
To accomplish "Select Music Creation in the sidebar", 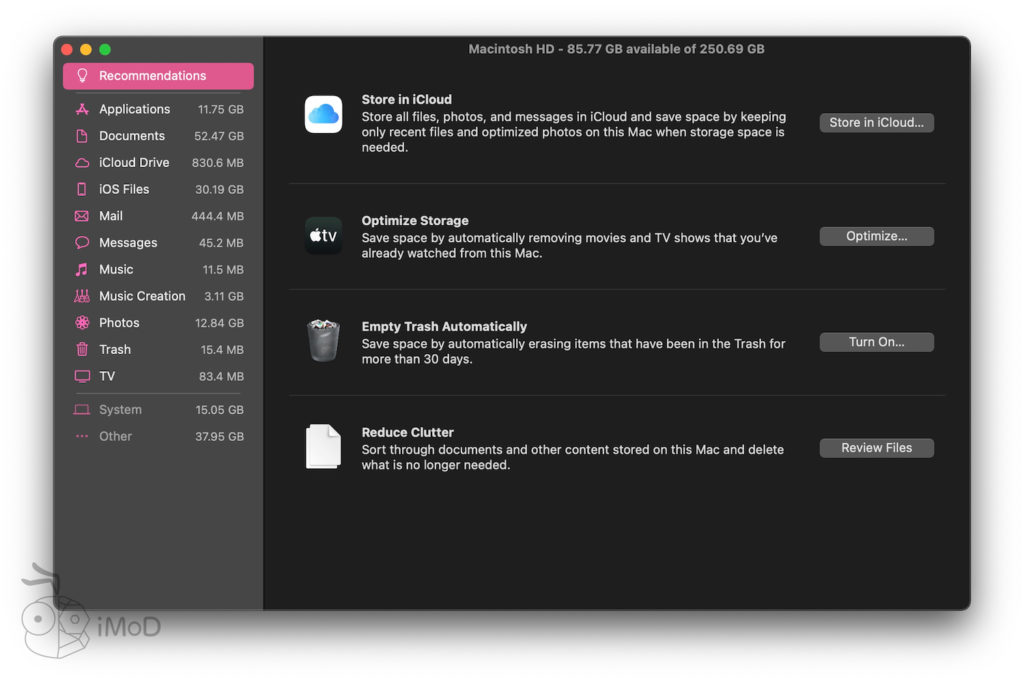I will click(x=142, y=296).
